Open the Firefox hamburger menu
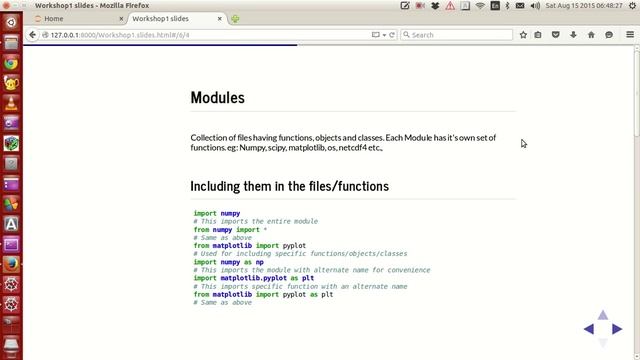 (630, 35)
